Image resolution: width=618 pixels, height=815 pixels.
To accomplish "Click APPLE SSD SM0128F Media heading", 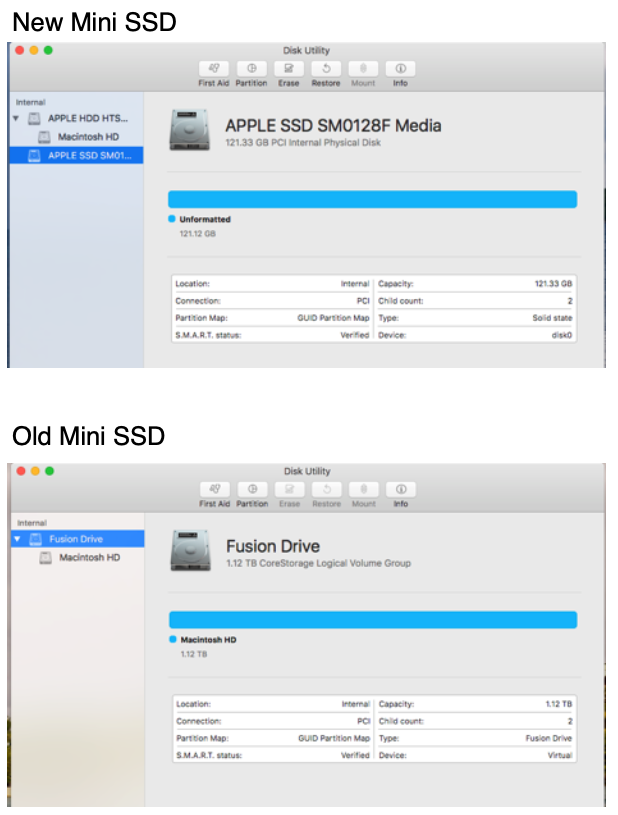I will click(333, 125).
